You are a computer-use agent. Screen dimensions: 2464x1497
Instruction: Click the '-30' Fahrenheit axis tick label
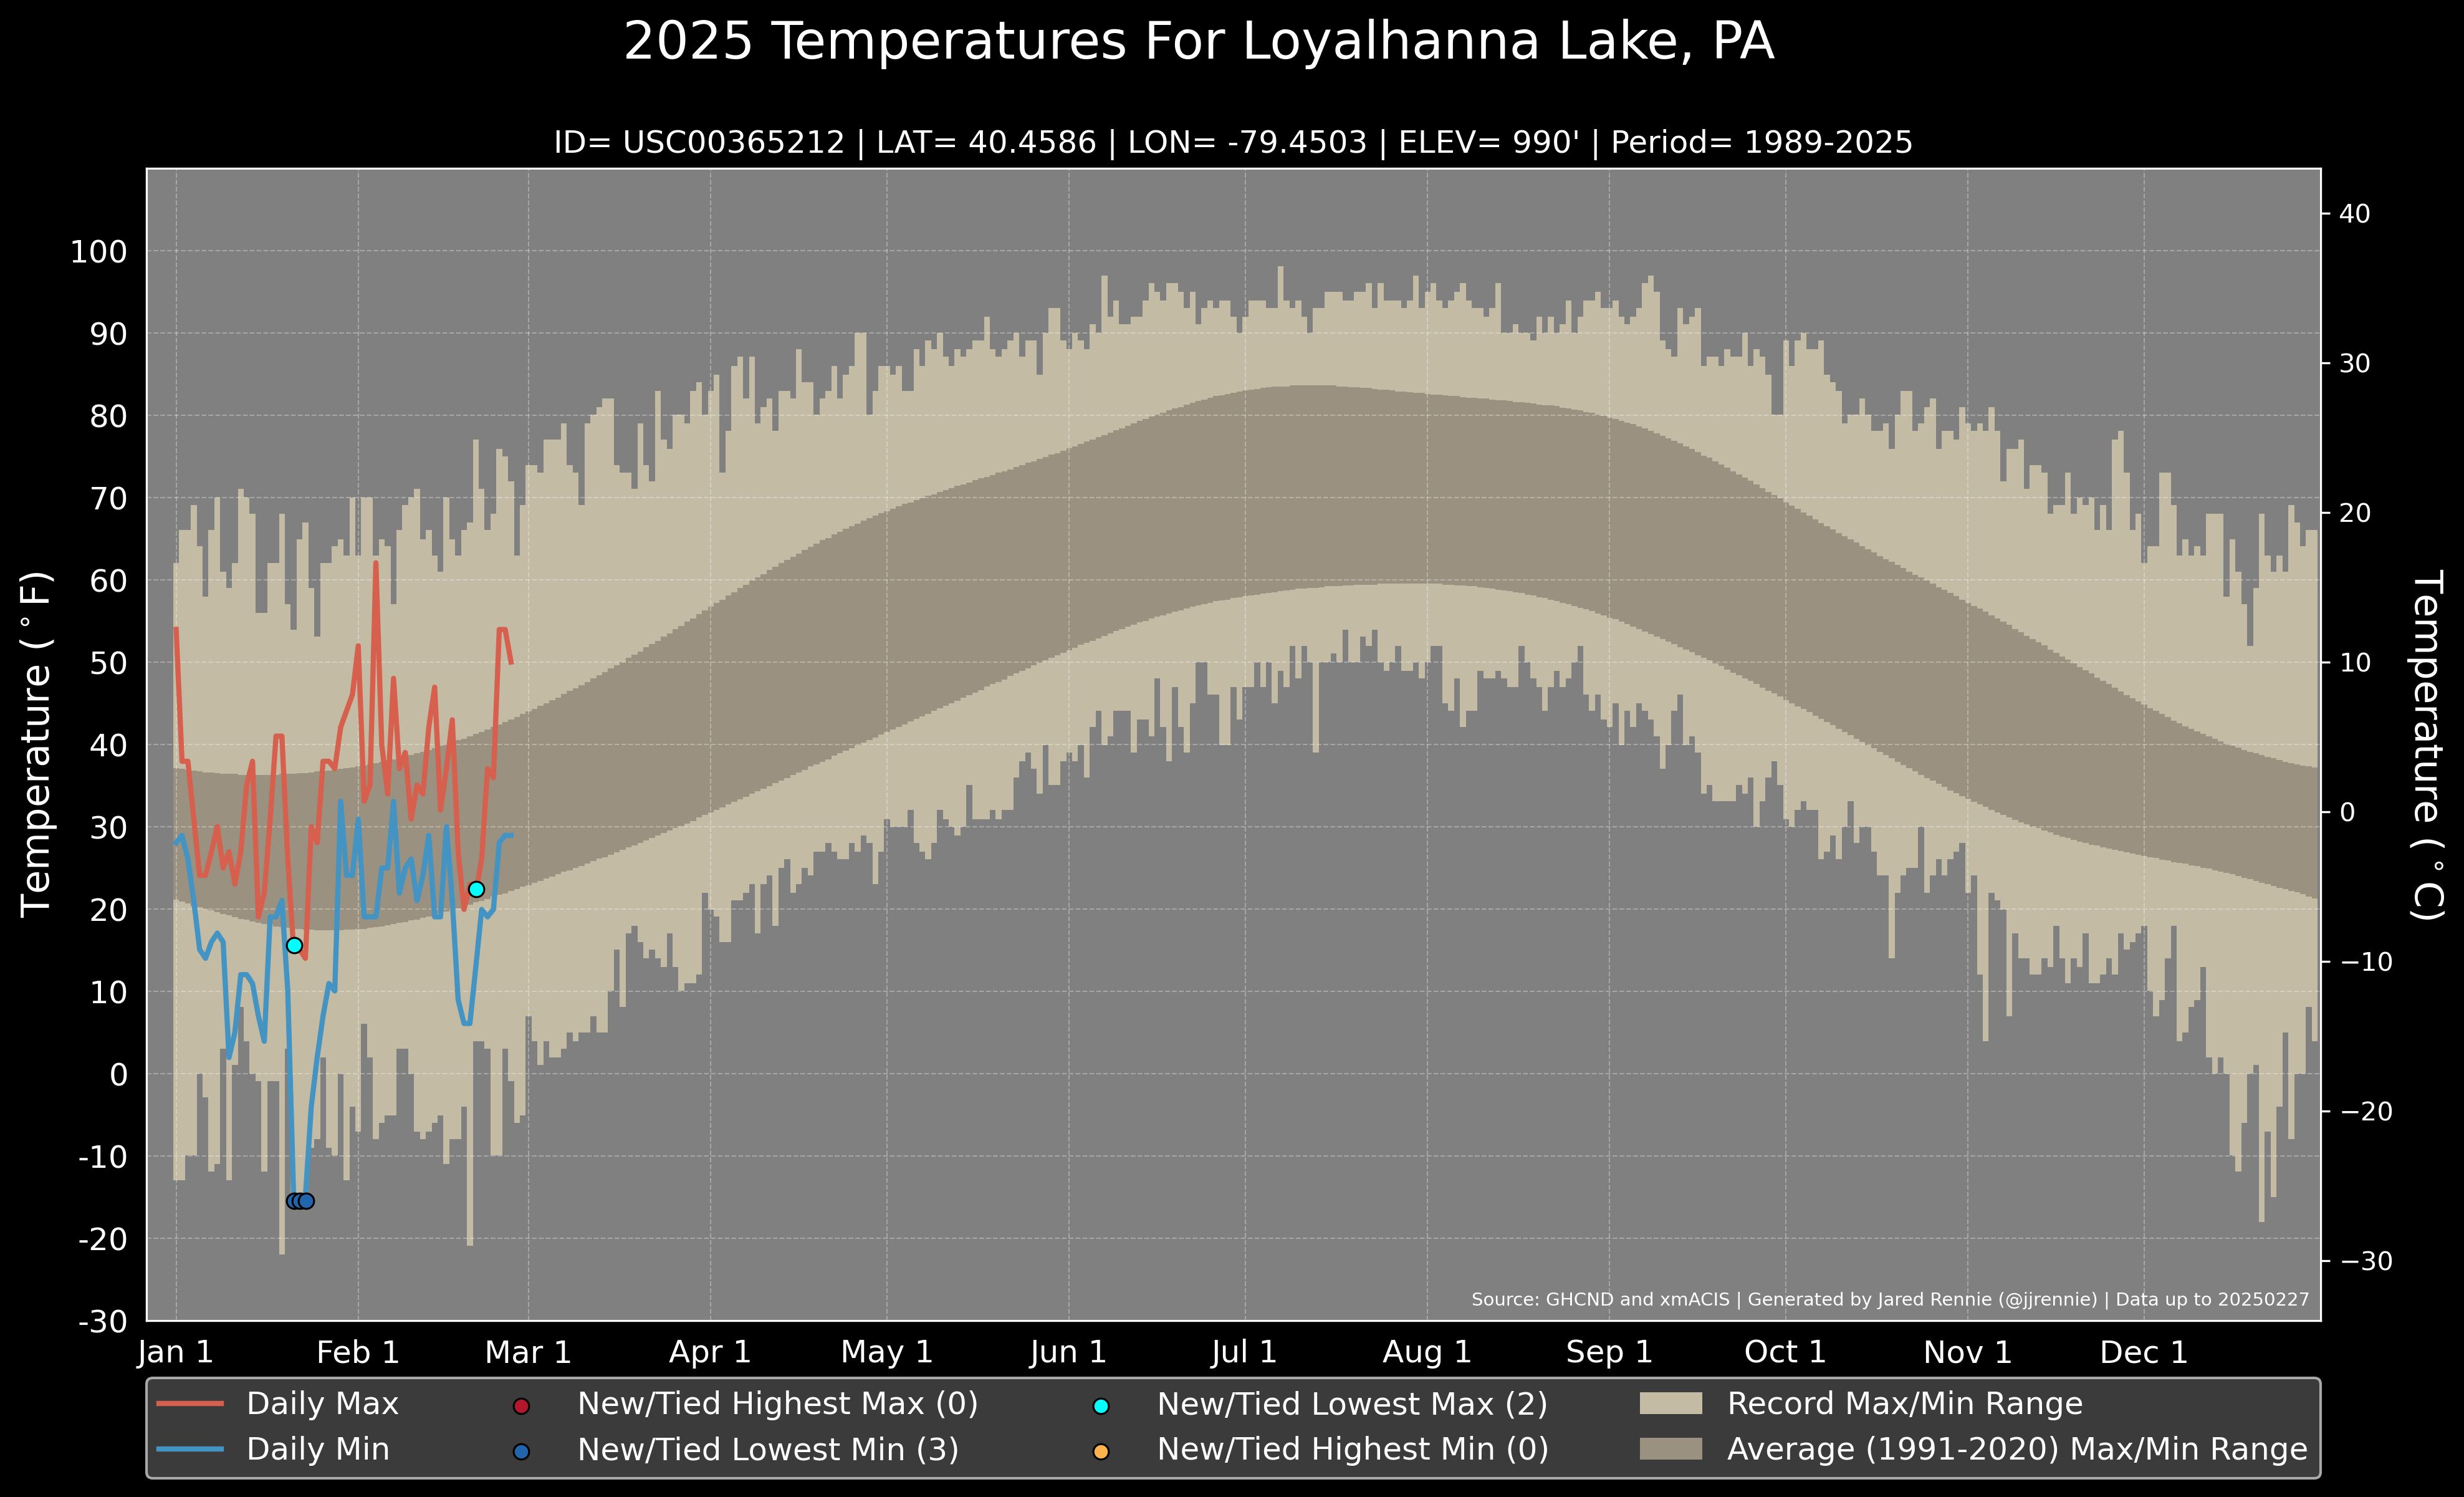pyautogui.click(x=103, y=1321)
